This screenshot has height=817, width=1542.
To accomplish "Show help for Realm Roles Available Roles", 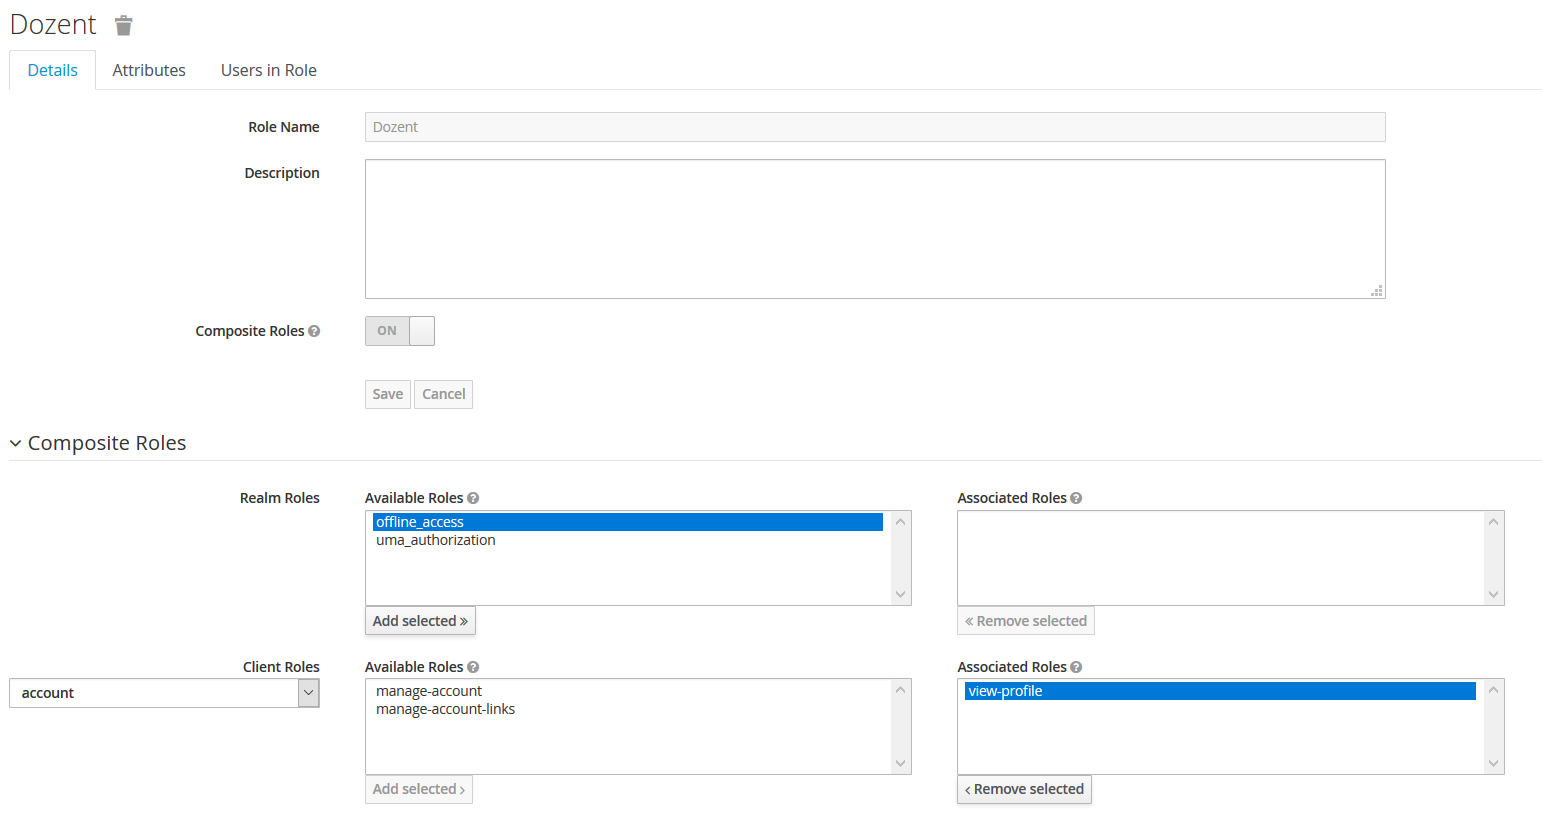I will (473, 498).
